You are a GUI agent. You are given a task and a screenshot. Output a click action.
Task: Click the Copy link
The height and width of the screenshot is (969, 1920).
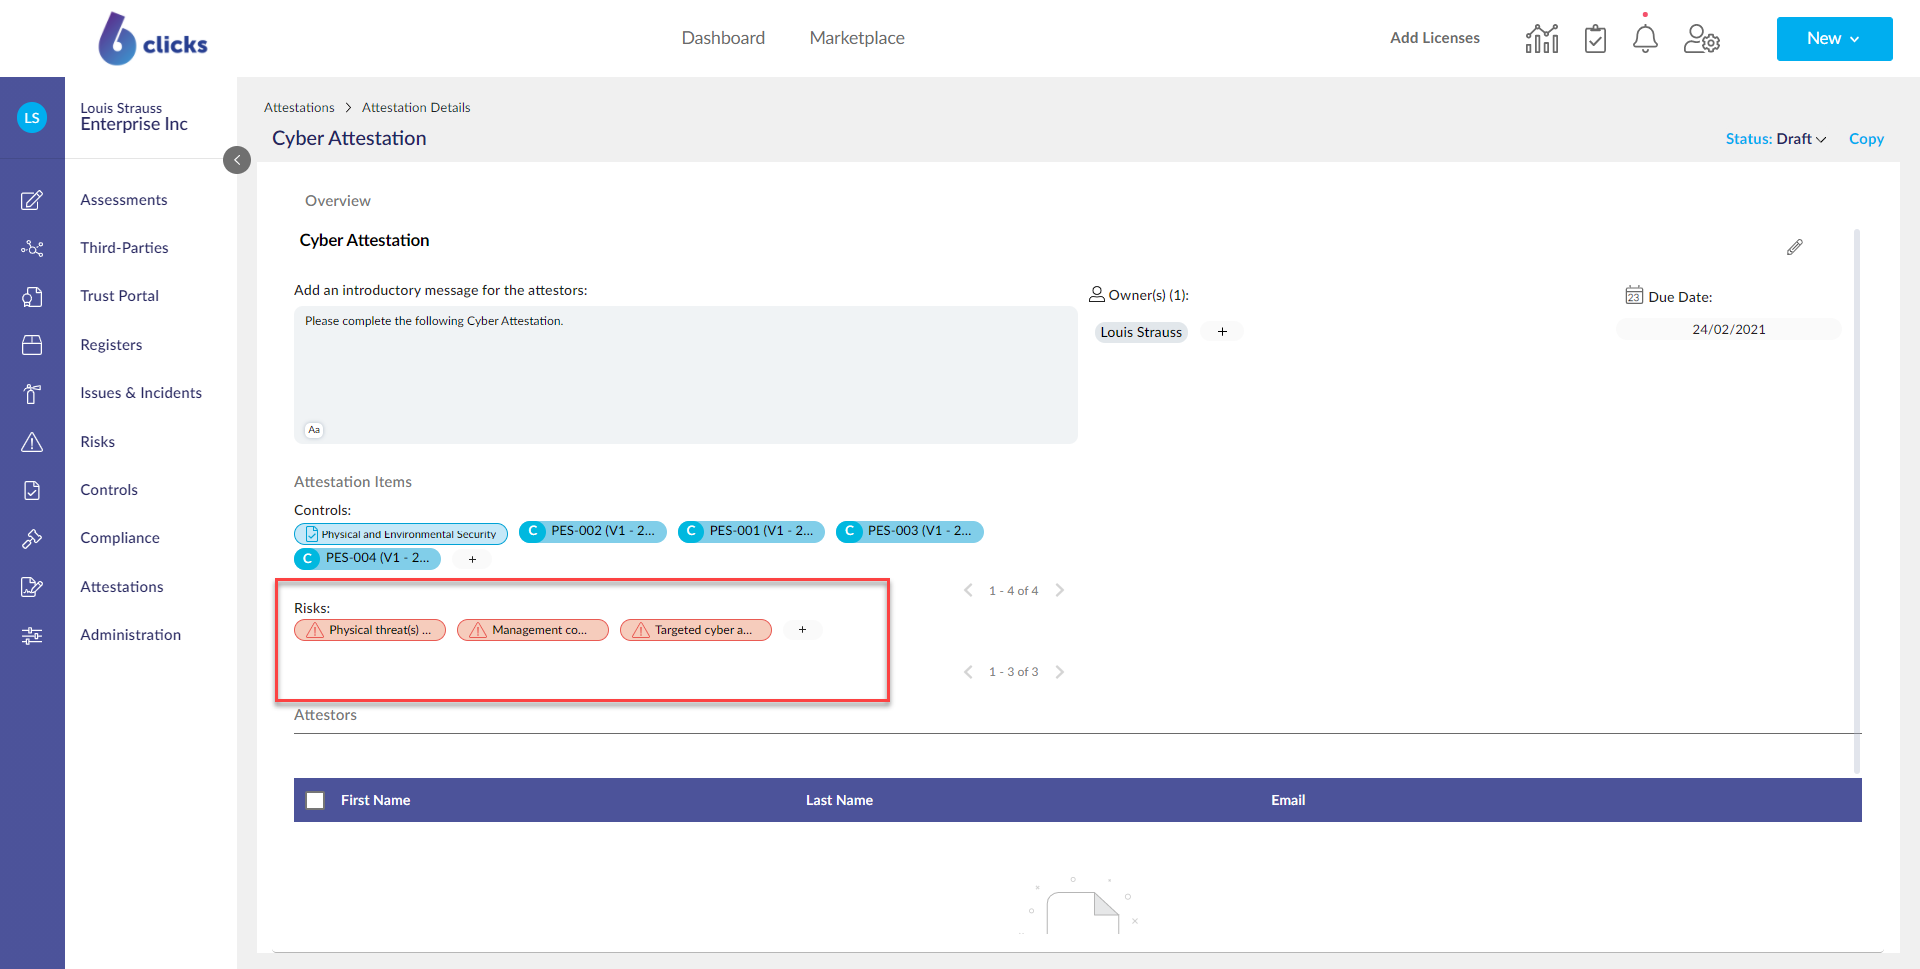coord(1866,139)
